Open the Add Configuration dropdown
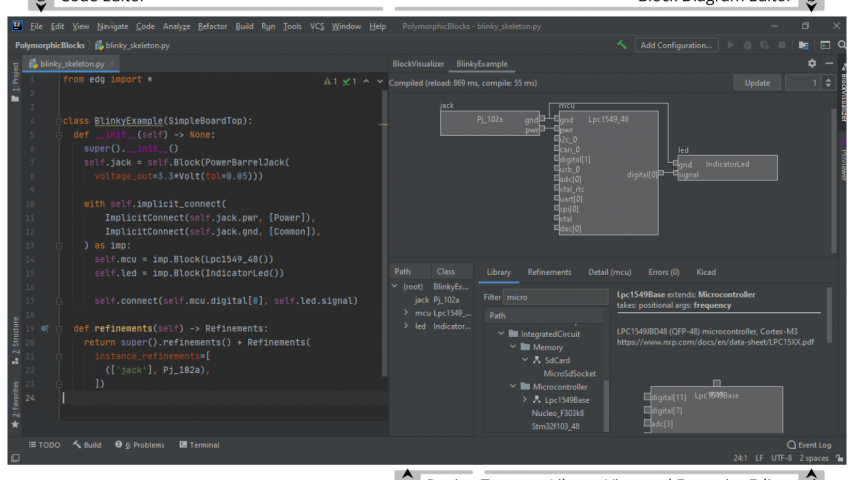The image size is (854, 480). pos(675,45)
